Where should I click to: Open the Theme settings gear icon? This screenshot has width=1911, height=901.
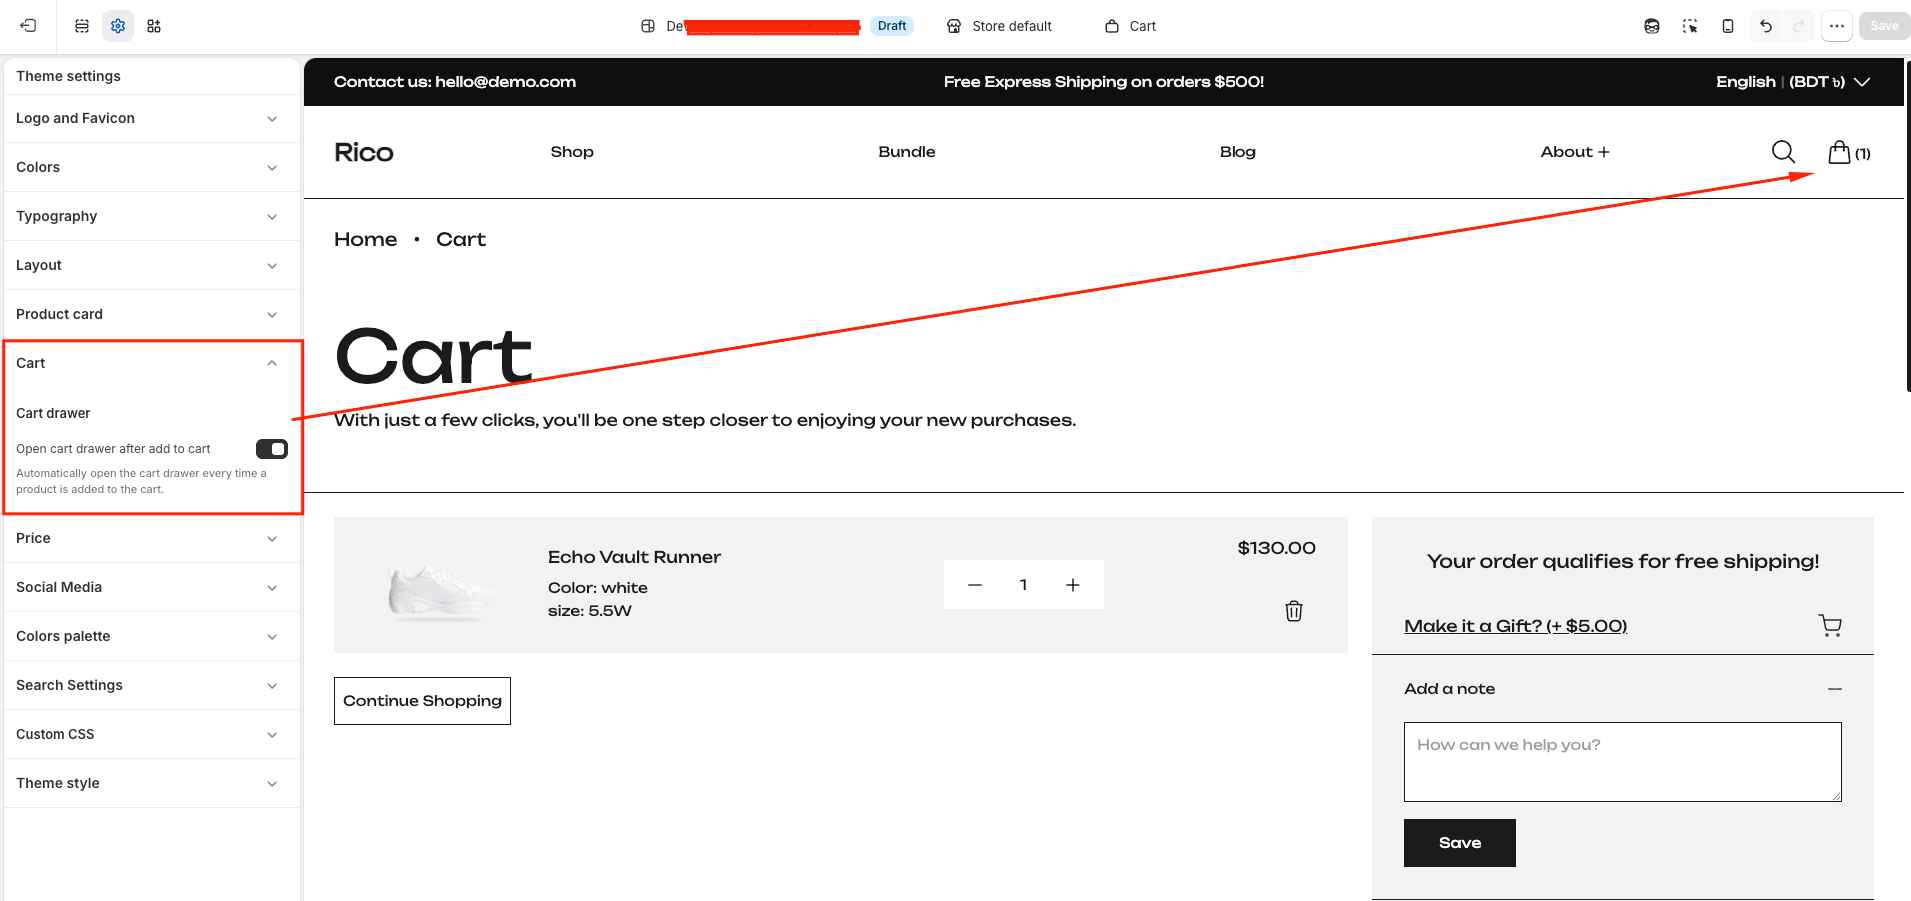(118, 26)
